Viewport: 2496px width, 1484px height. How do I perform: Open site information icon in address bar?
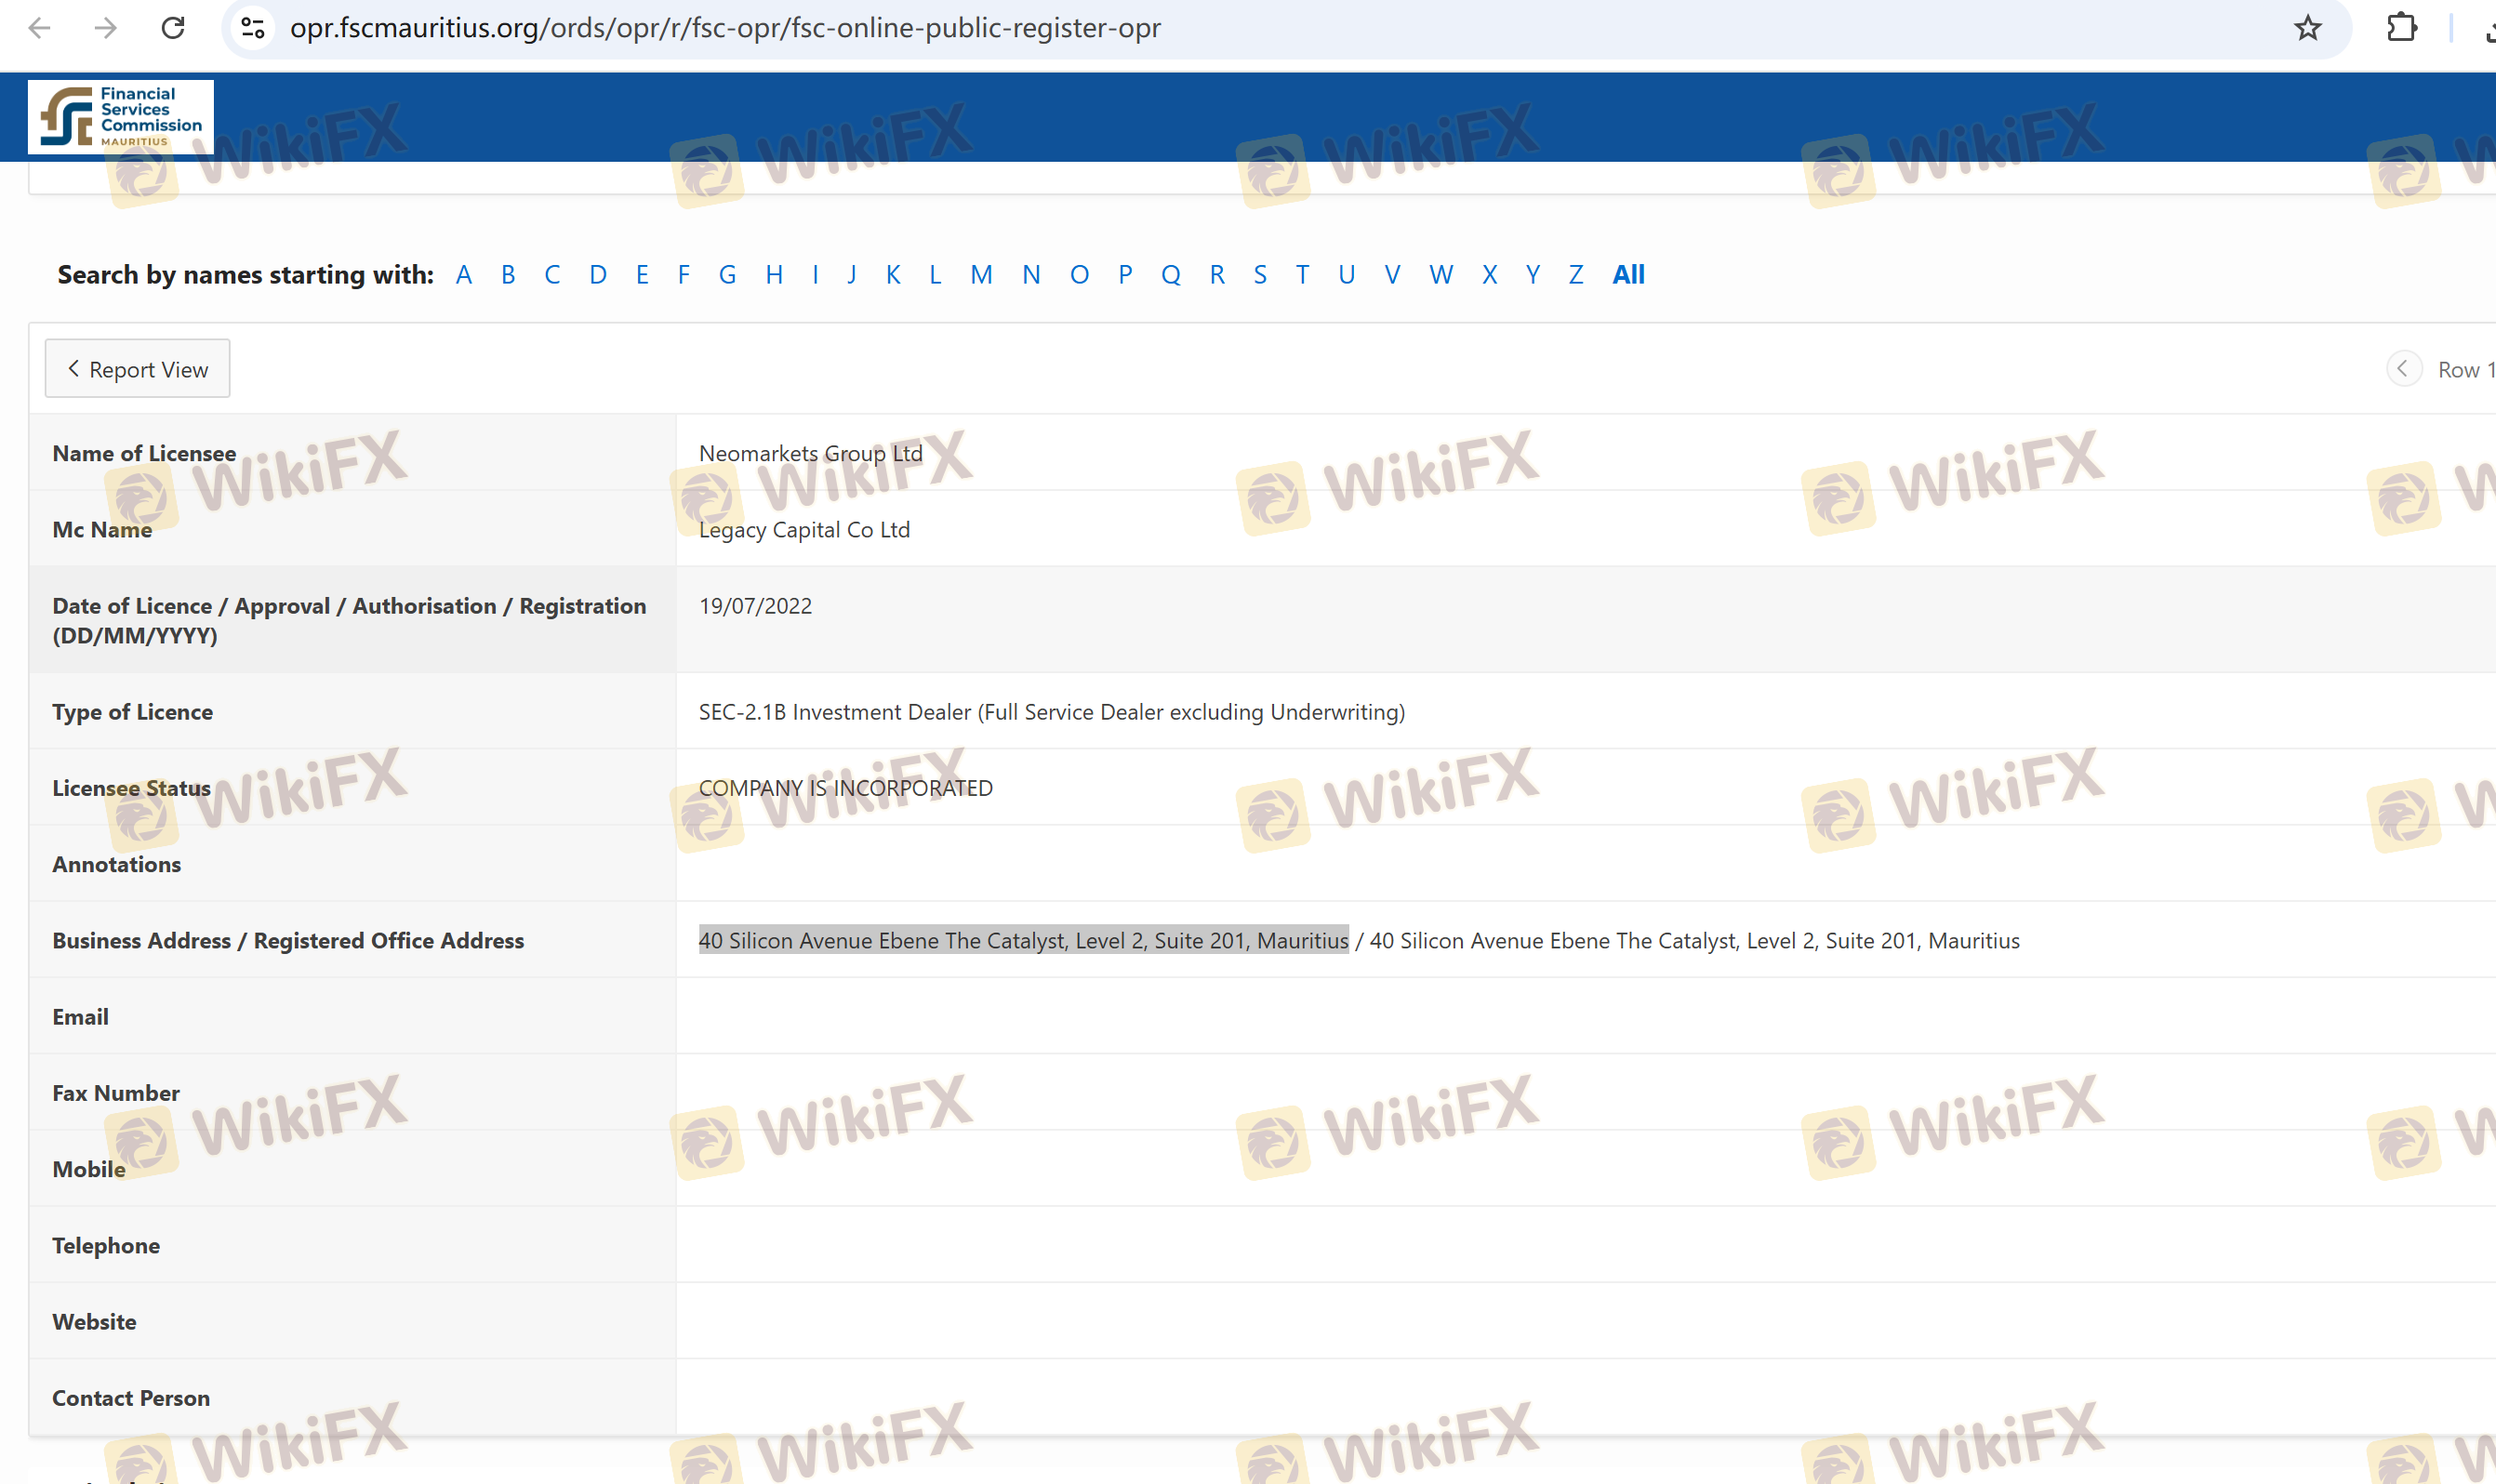pos(253,28)
